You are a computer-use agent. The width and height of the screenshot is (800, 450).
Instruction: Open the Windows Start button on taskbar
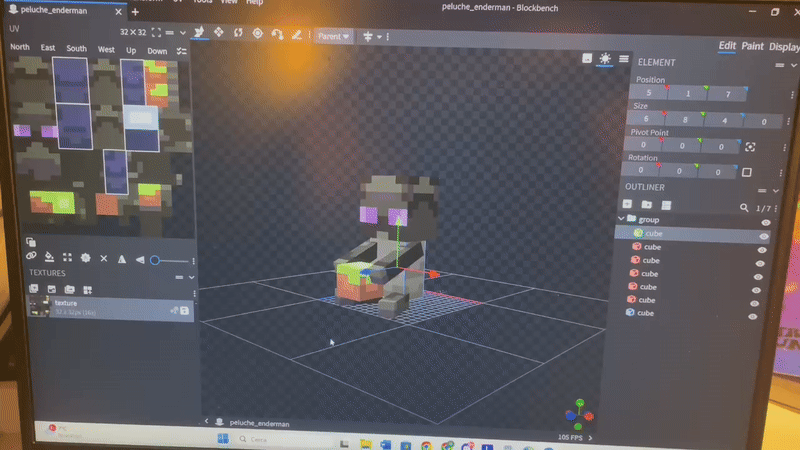tap(223, 439)
